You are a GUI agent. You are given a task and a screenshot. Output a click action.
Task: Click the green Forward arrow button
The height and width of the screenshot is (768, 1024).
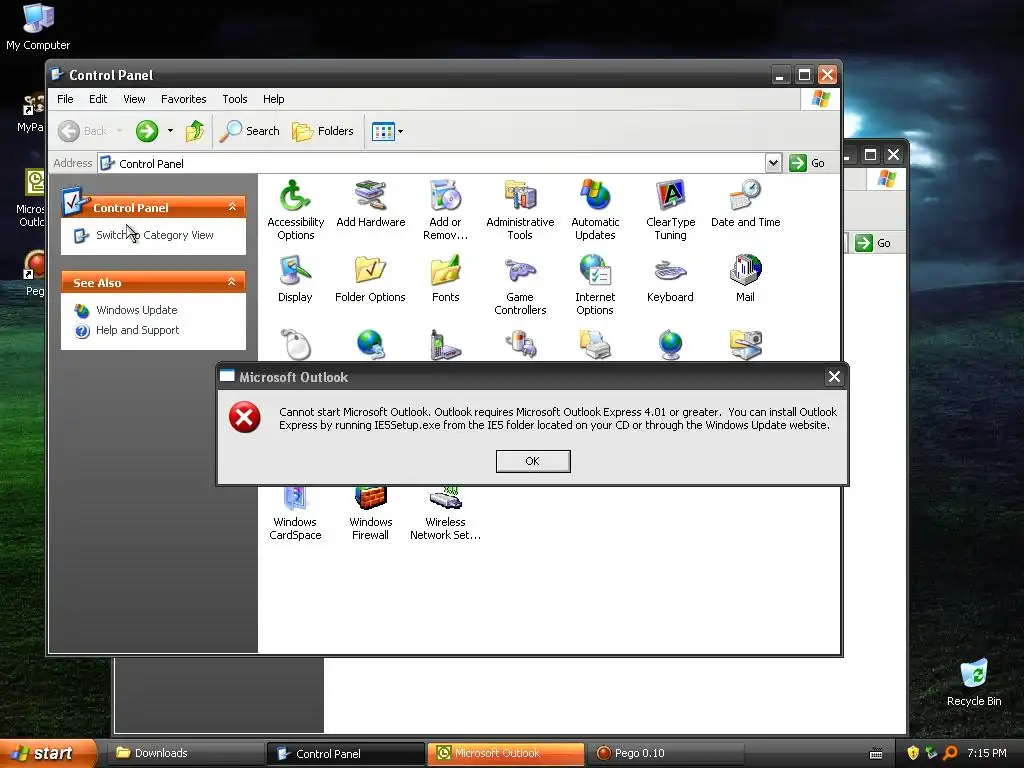147,131
